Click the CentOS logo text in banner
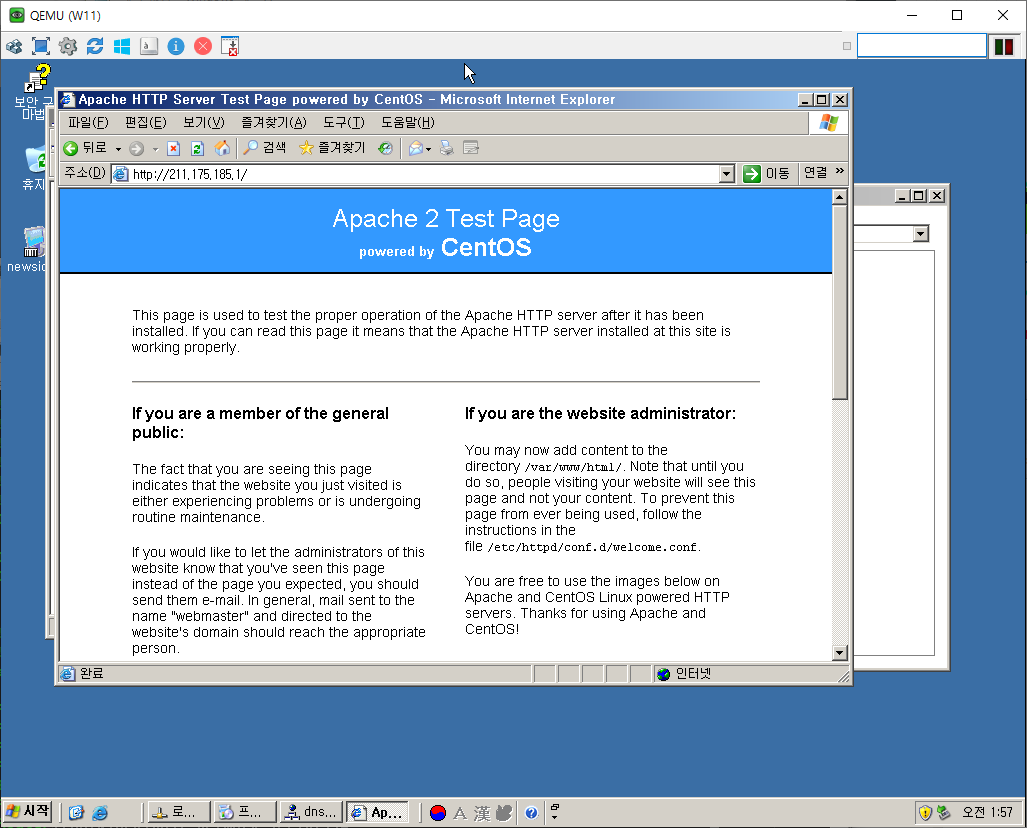The height and width of the screenshot is (828, 1027). (486, 248)
